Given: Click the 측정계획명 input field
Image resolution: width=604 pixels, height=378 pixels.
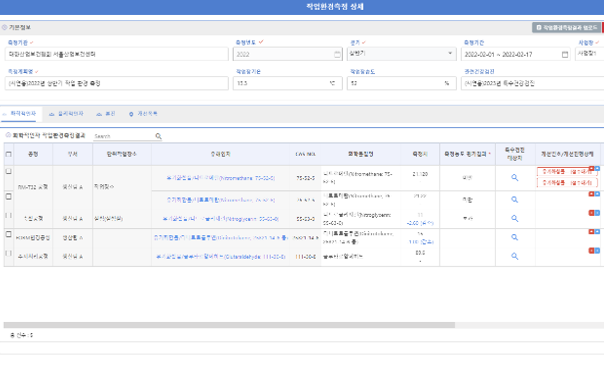Looking at the screenshot, I should coord(117,83).
